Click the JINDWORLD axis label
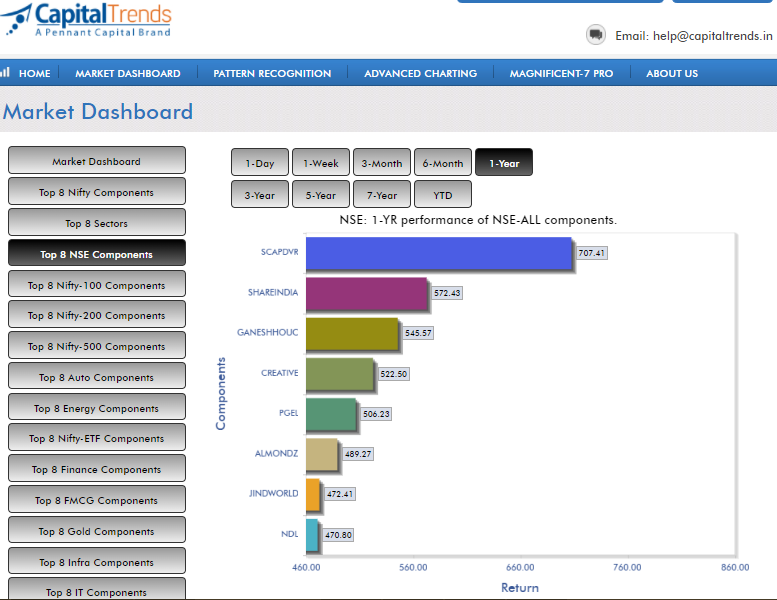Image resolution: width=777 pixels, height=600 pixels. (274, 493)
